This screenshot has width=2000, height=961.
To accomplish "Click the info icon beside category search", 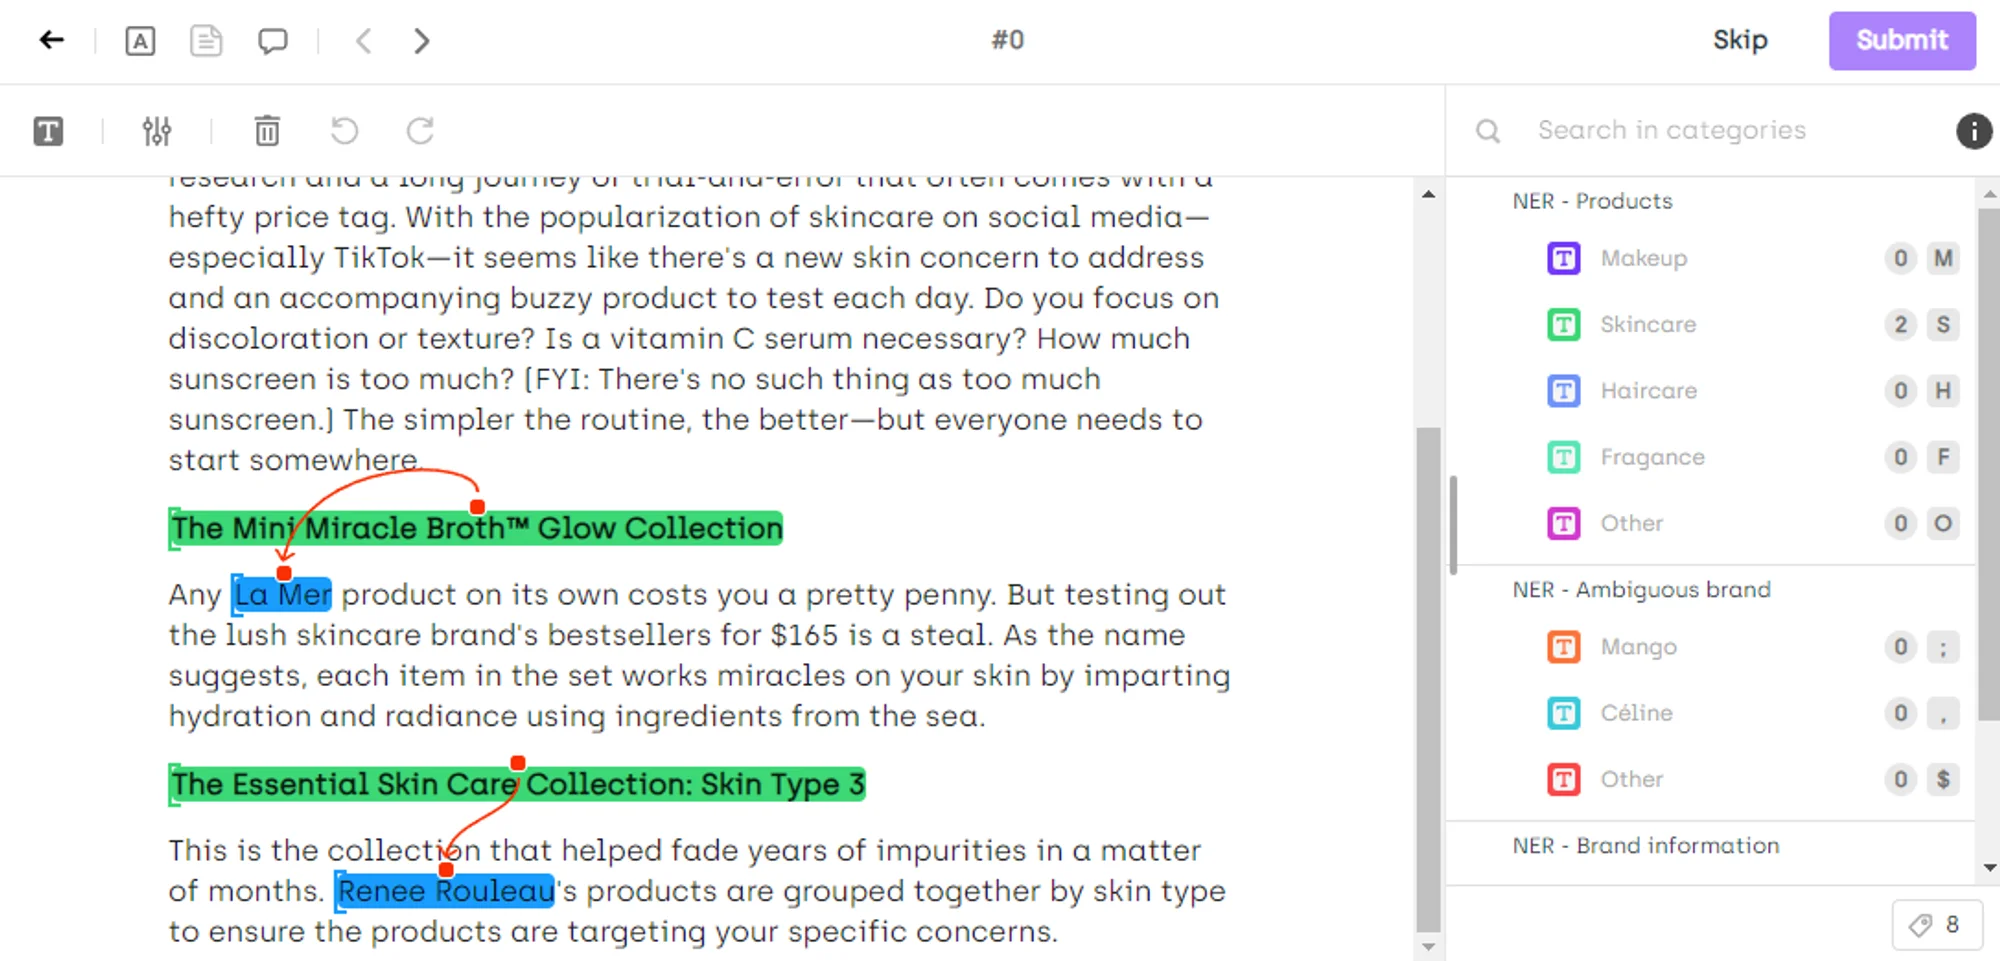I will pyautogui.click(x=1974, y=130).
